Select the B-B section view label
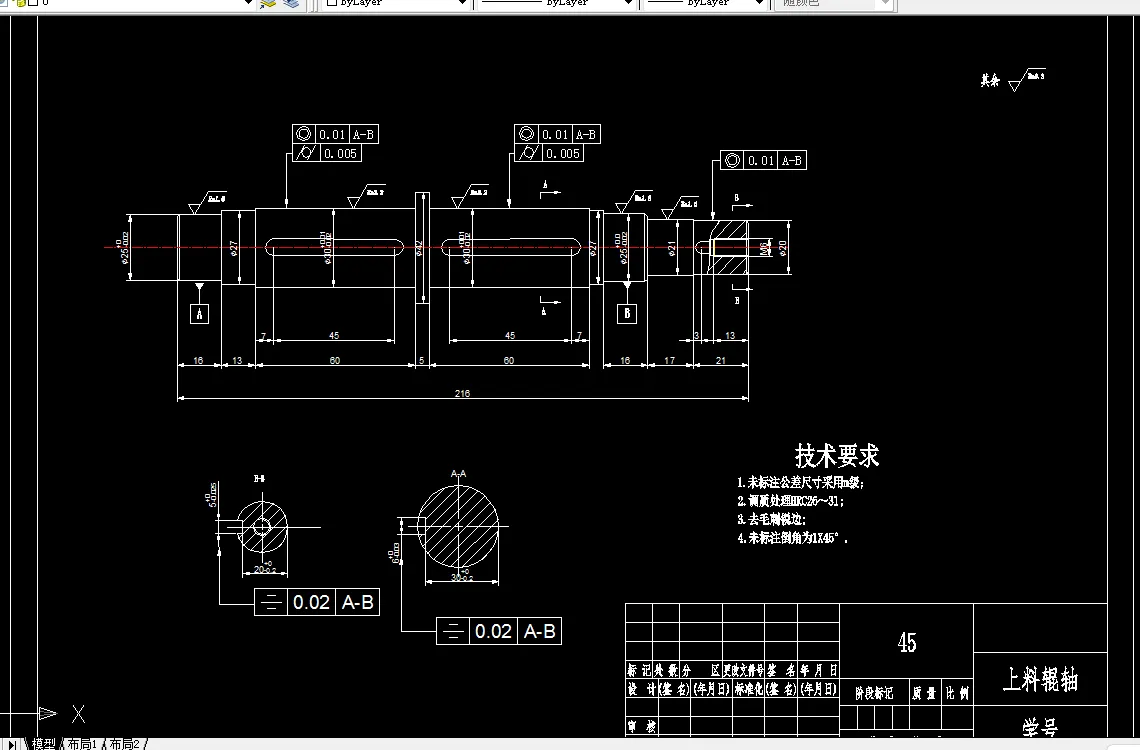Image resolution: width=1140 pixels, height=750 pixels. click(260, 478)
